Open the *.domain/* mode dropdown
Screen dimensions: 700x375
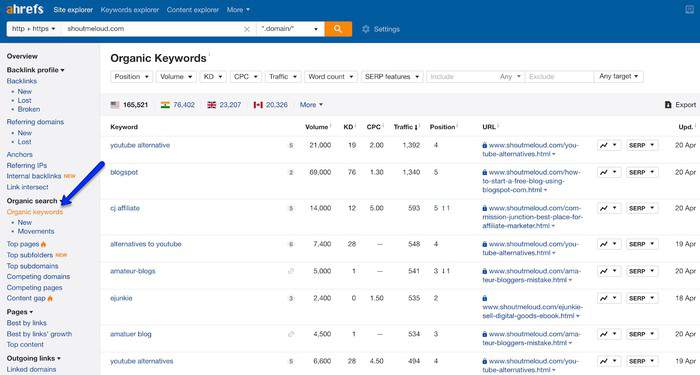[x=290, y=29]
